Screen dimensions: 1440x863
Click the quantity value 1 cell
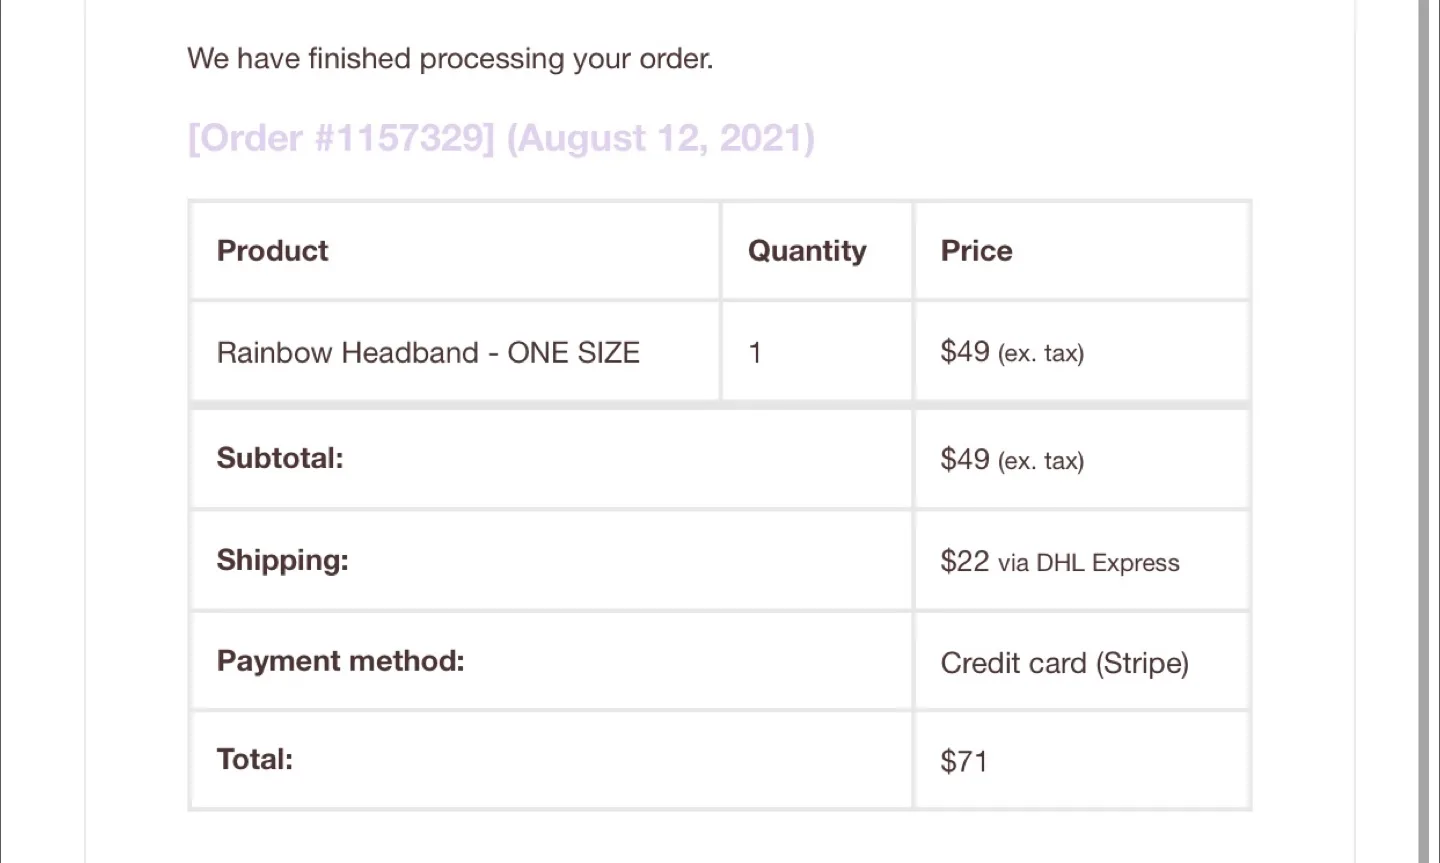(x=755, y=353)
